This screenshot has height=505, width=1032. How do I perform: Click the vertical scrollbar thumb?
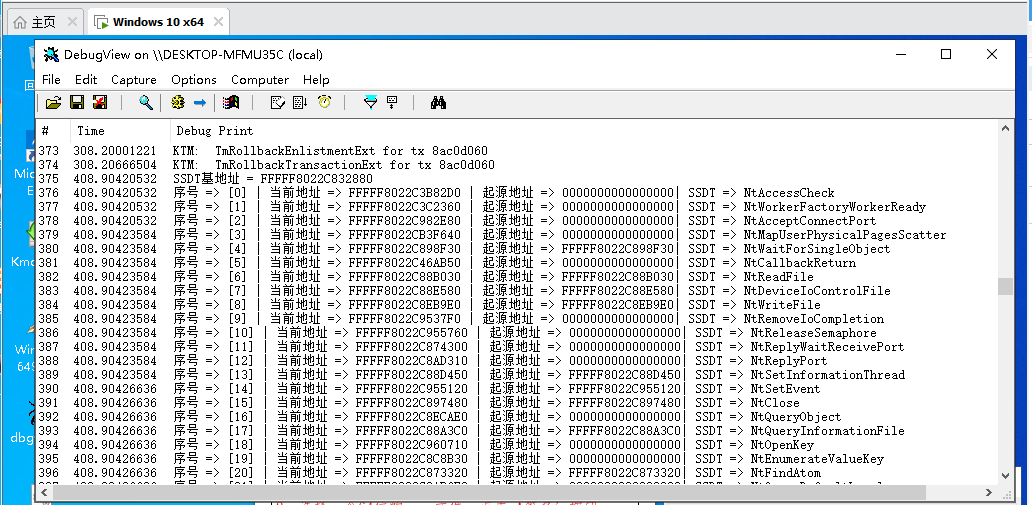pos(1006,286)
